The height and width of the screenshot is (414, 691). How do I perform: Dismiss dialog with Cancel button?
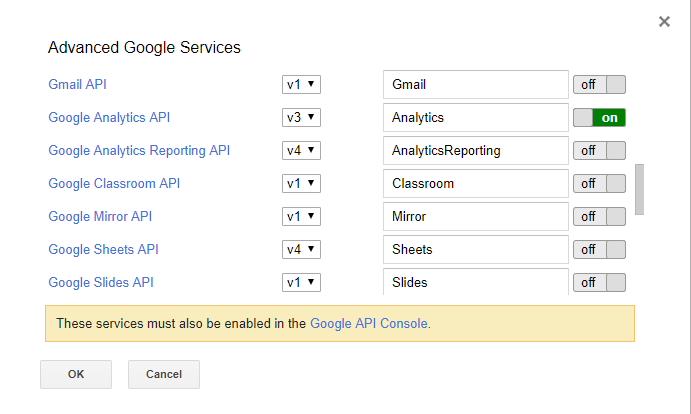coord(164,374)
